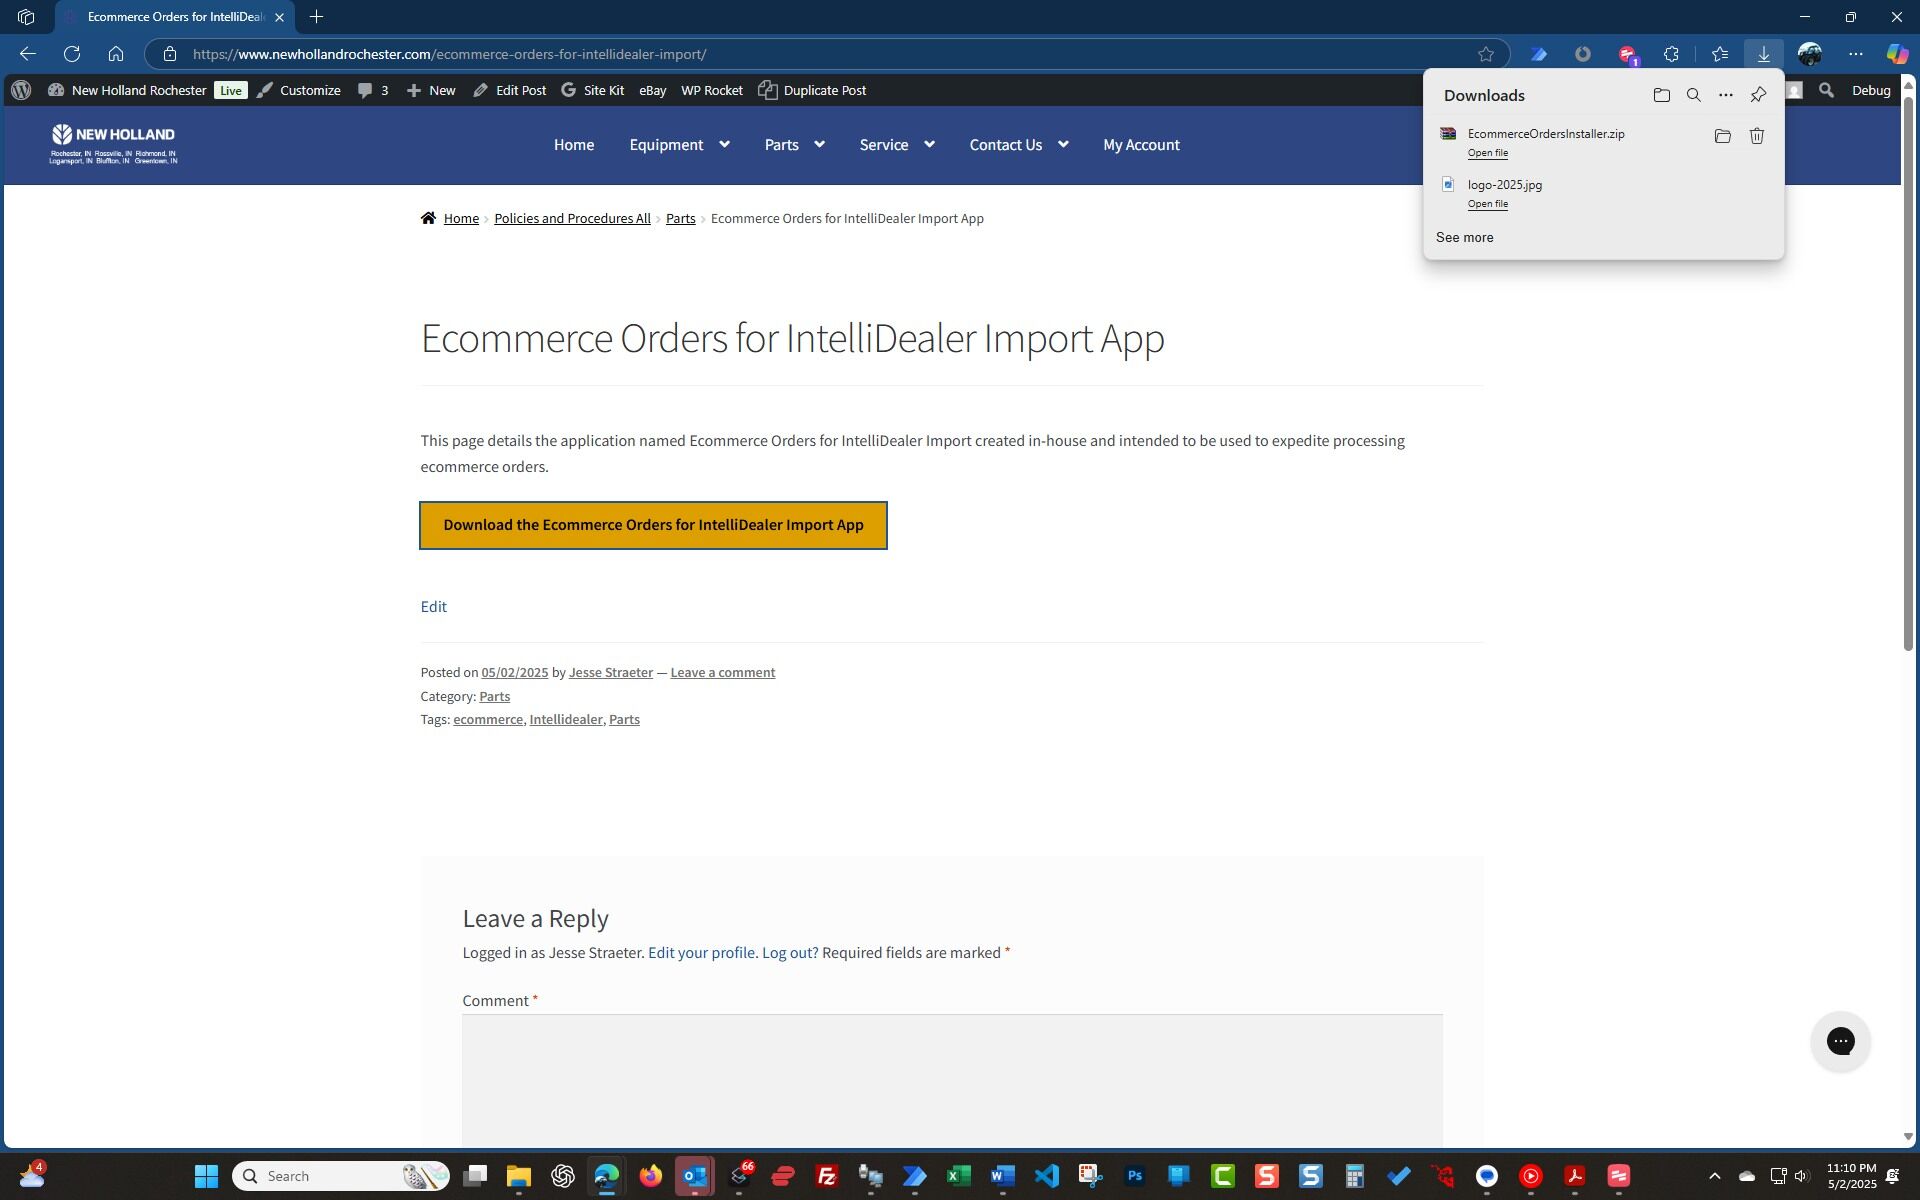Delete EcommerceOrdersInstaller.zip with trash icon
This screenshot has height=1200, width=1920.
pyautogui.click(x=1756, y=136)
